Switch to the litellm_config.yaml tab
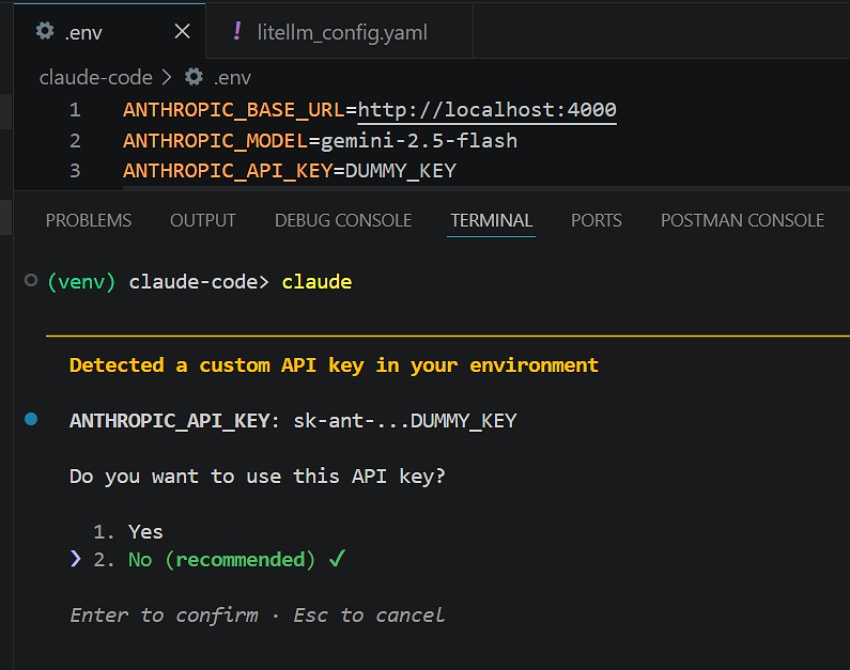This screenshot has height=670, width=850. tap(339, 31)
